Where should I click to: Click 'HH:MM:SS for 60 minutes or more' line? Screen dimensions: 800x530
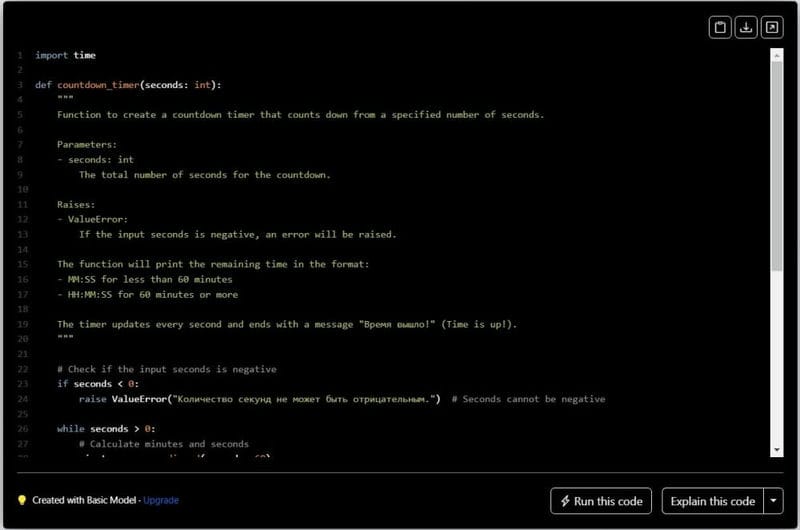pyautogui.click(x=147, y=294)
